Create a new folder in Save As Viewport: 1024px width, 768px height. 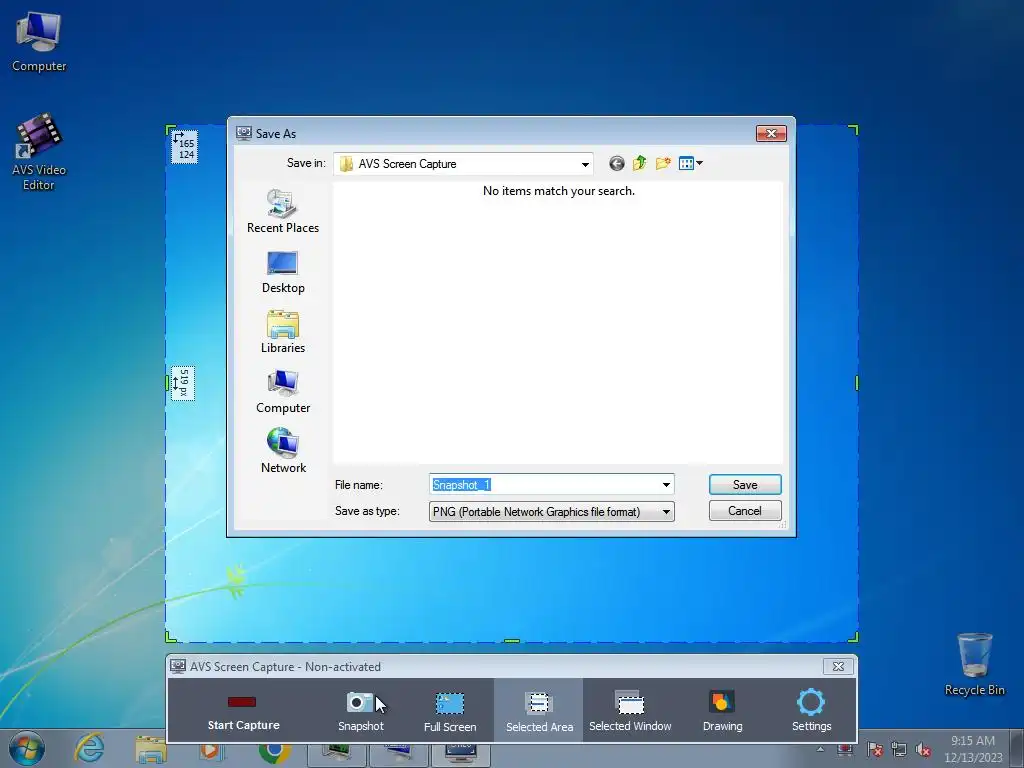663,163
